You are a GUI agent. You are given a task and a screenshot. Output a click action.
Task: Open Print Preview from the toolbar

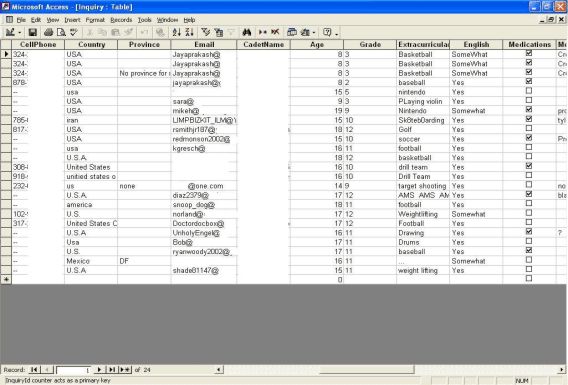click(x=61, y=33)
